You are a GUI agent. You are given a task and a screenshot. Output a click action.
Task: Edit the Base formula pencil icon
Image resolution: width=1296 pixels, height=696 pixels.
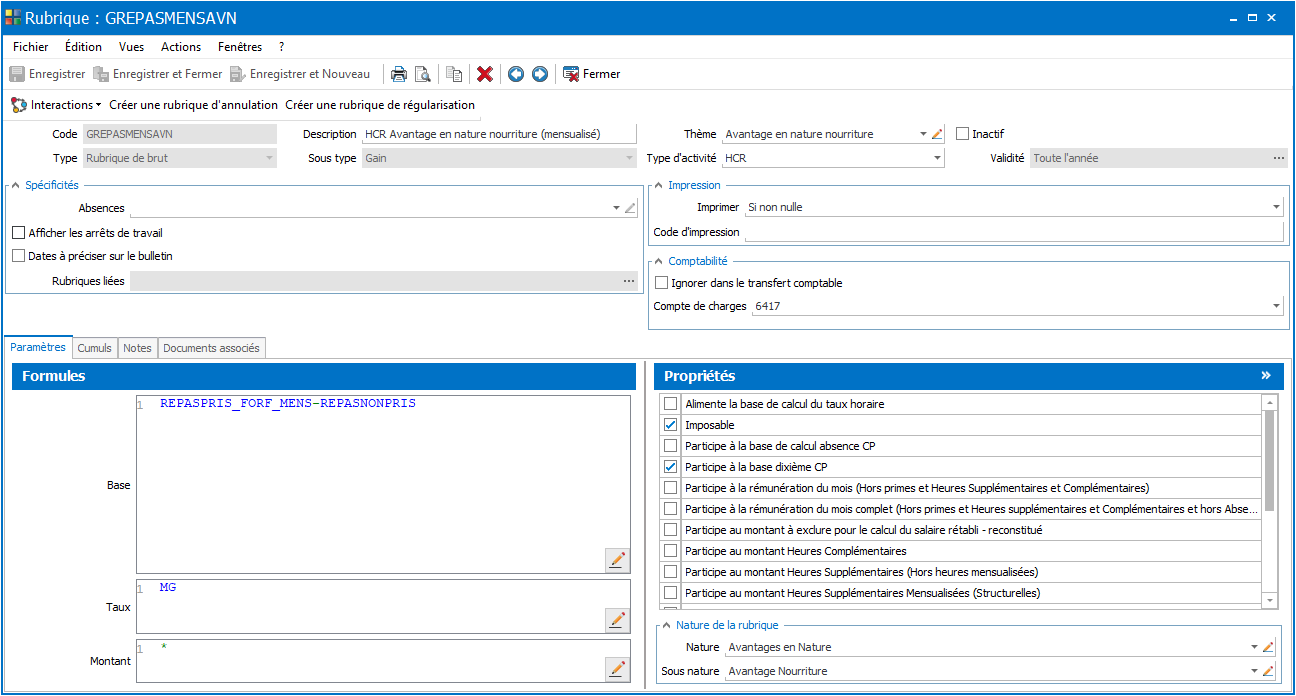[x=617, y=560]
